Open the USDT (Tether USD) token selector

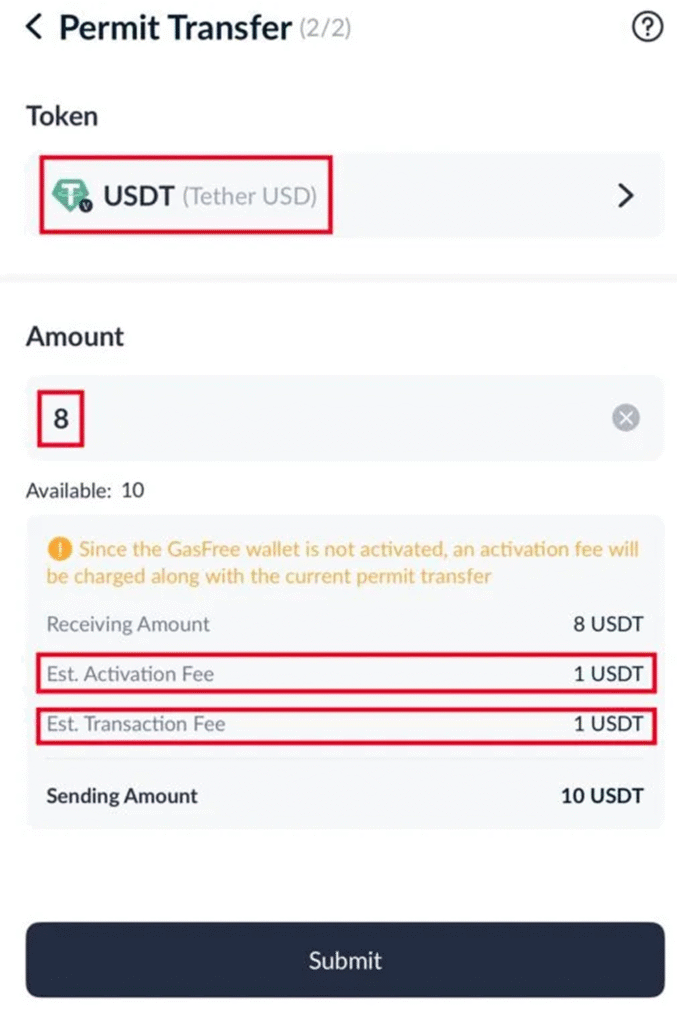click(x=210, y=195)
